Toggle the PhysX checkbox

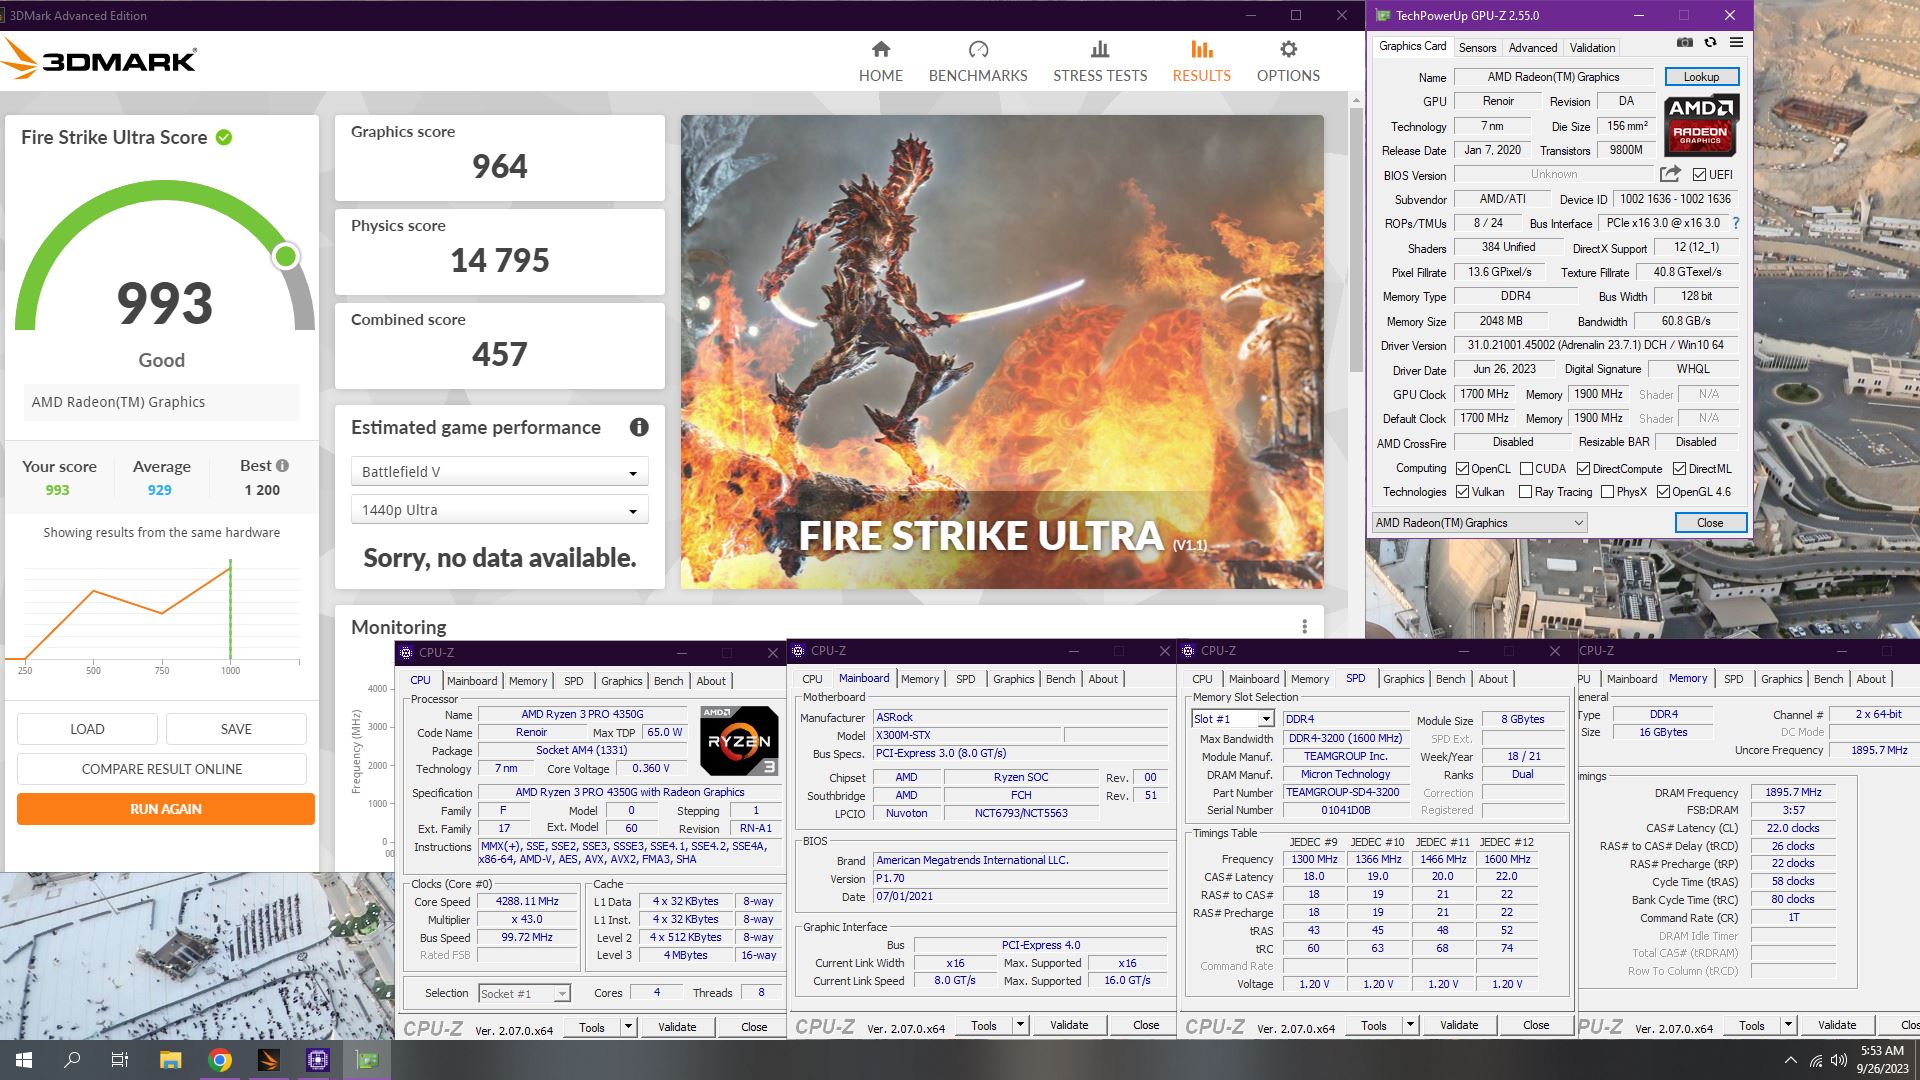point(1607,492)
